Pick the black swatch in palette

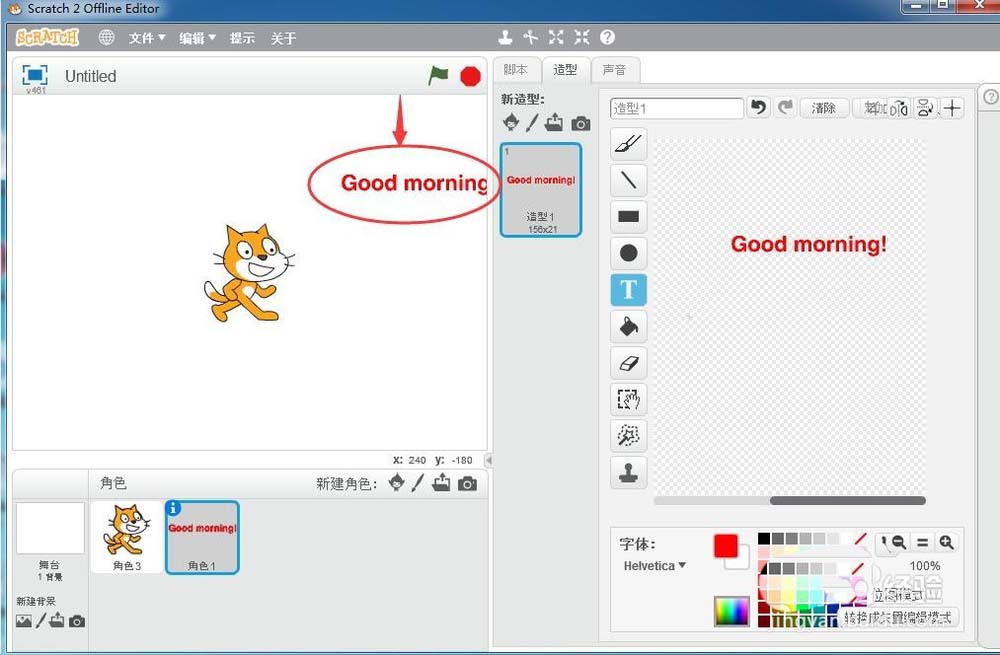pyautogui.click(x=763, y=539)
